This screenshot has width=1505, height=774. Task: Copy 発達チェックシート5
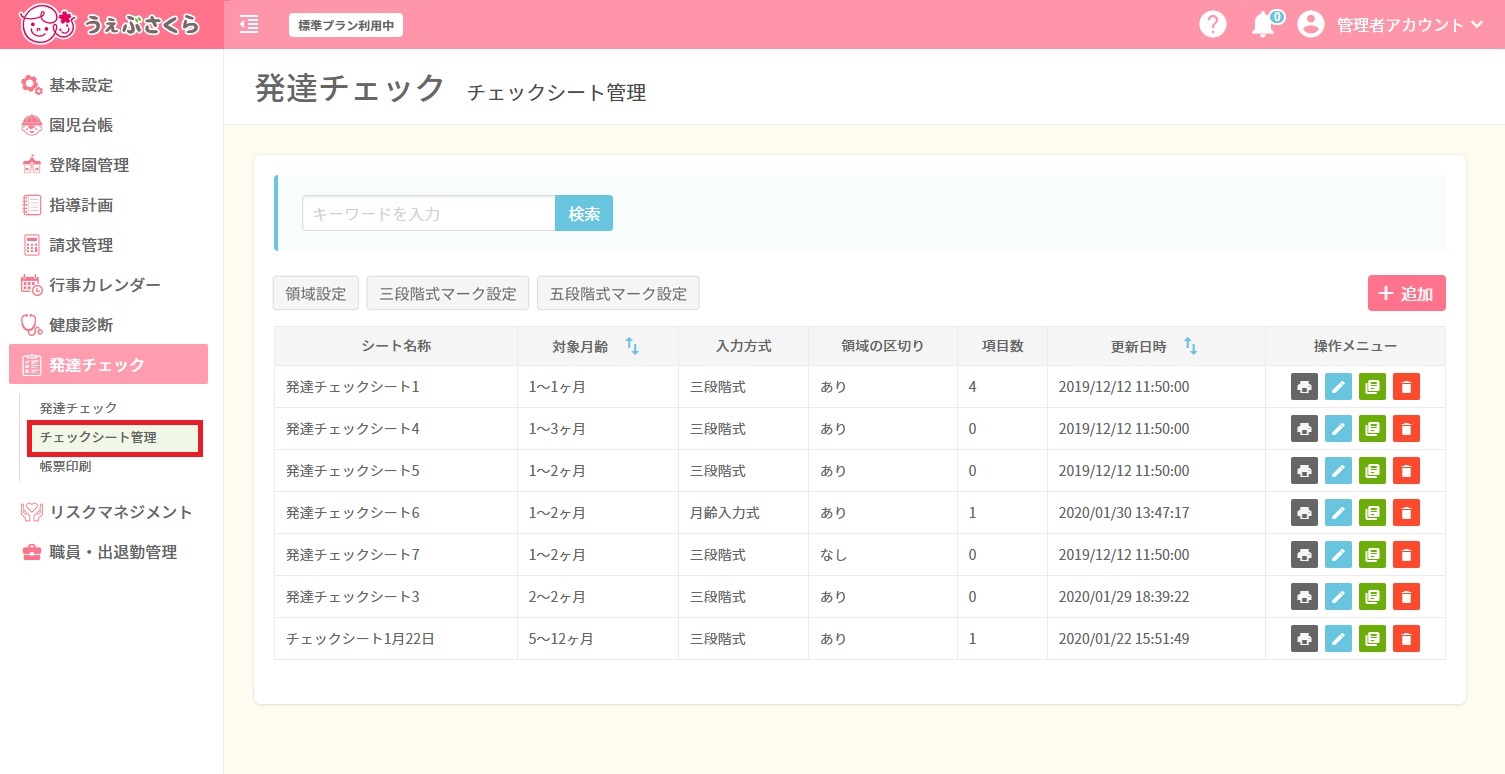(1372, 471)
